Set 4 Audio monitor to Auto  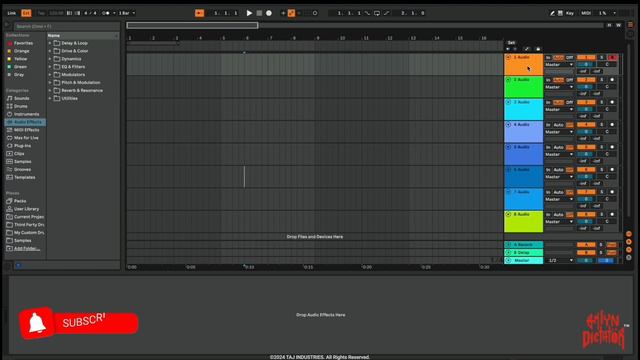tap(558, 125)
